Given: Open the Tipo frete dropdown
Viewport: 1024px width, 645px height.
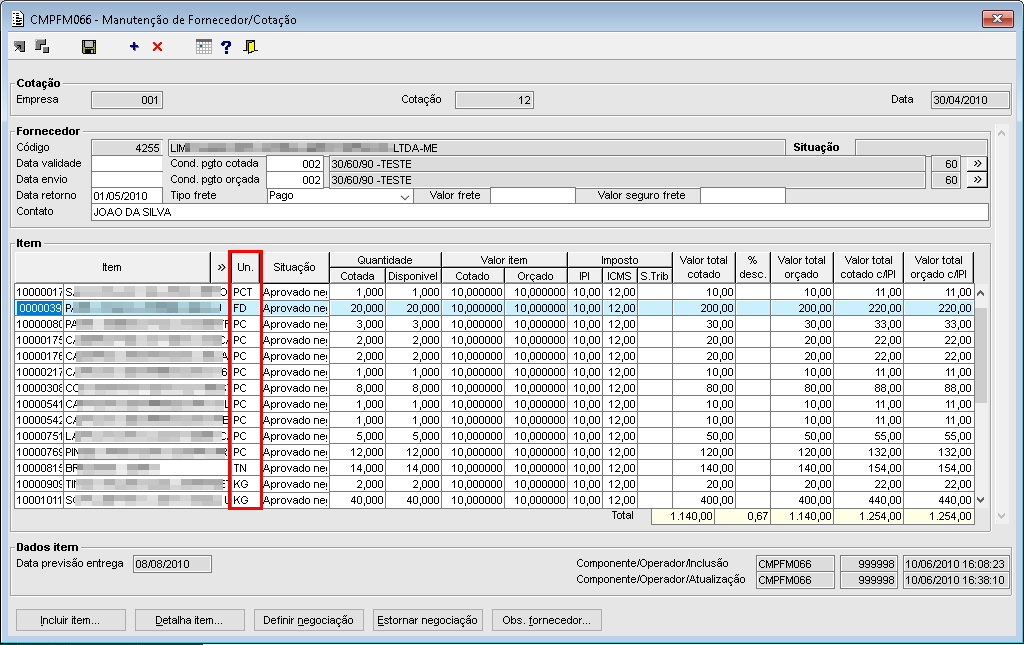Looking at the screenshot, I should pos(405,197).
